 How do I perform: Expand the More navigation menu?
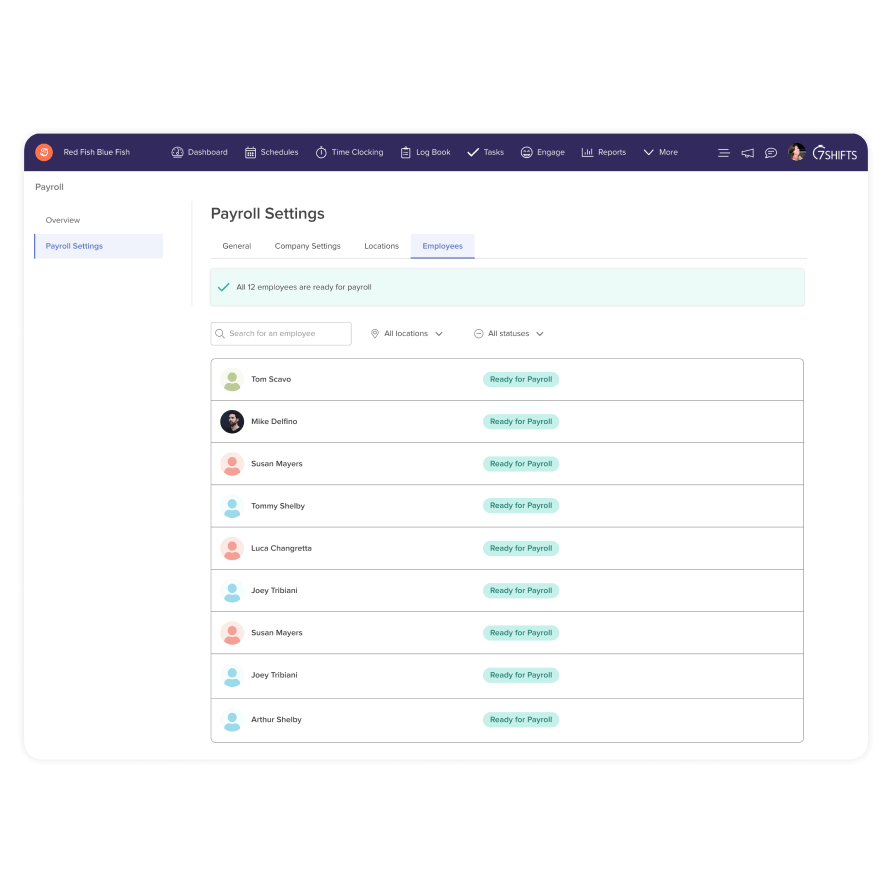point(660,152)
